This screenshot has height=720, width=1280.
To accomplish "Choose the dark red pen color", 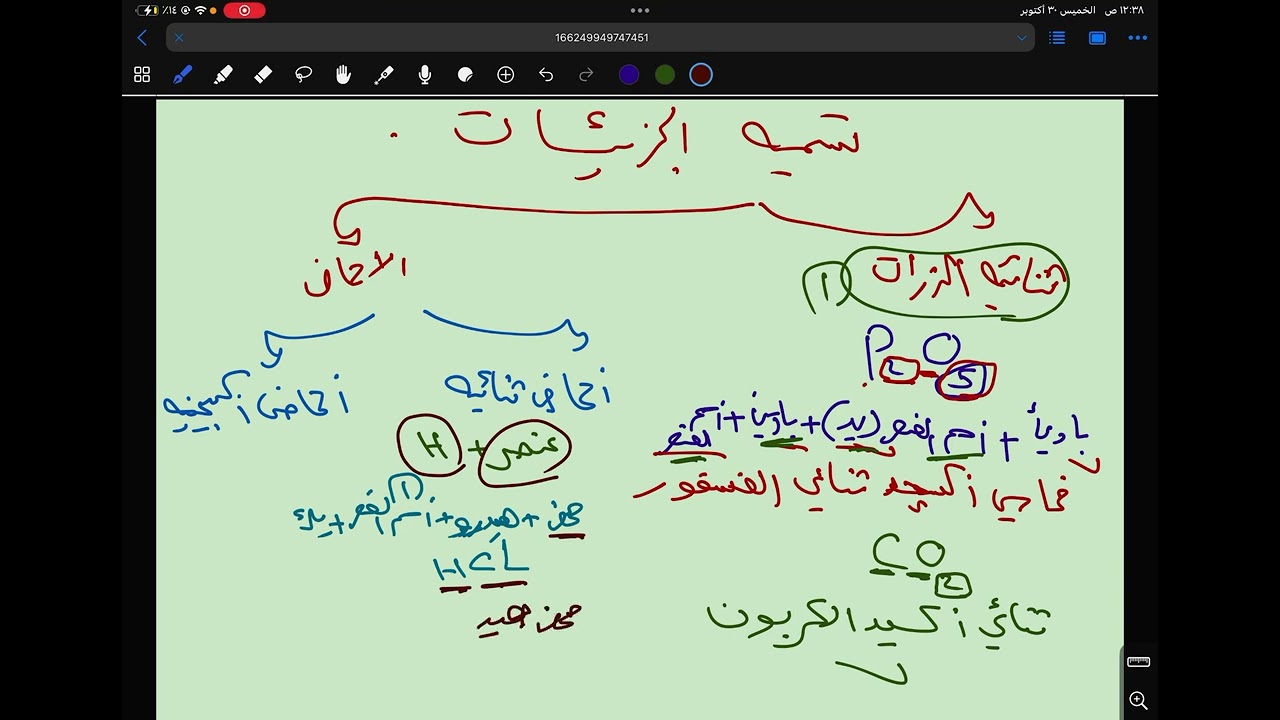I will pos(701,75).
